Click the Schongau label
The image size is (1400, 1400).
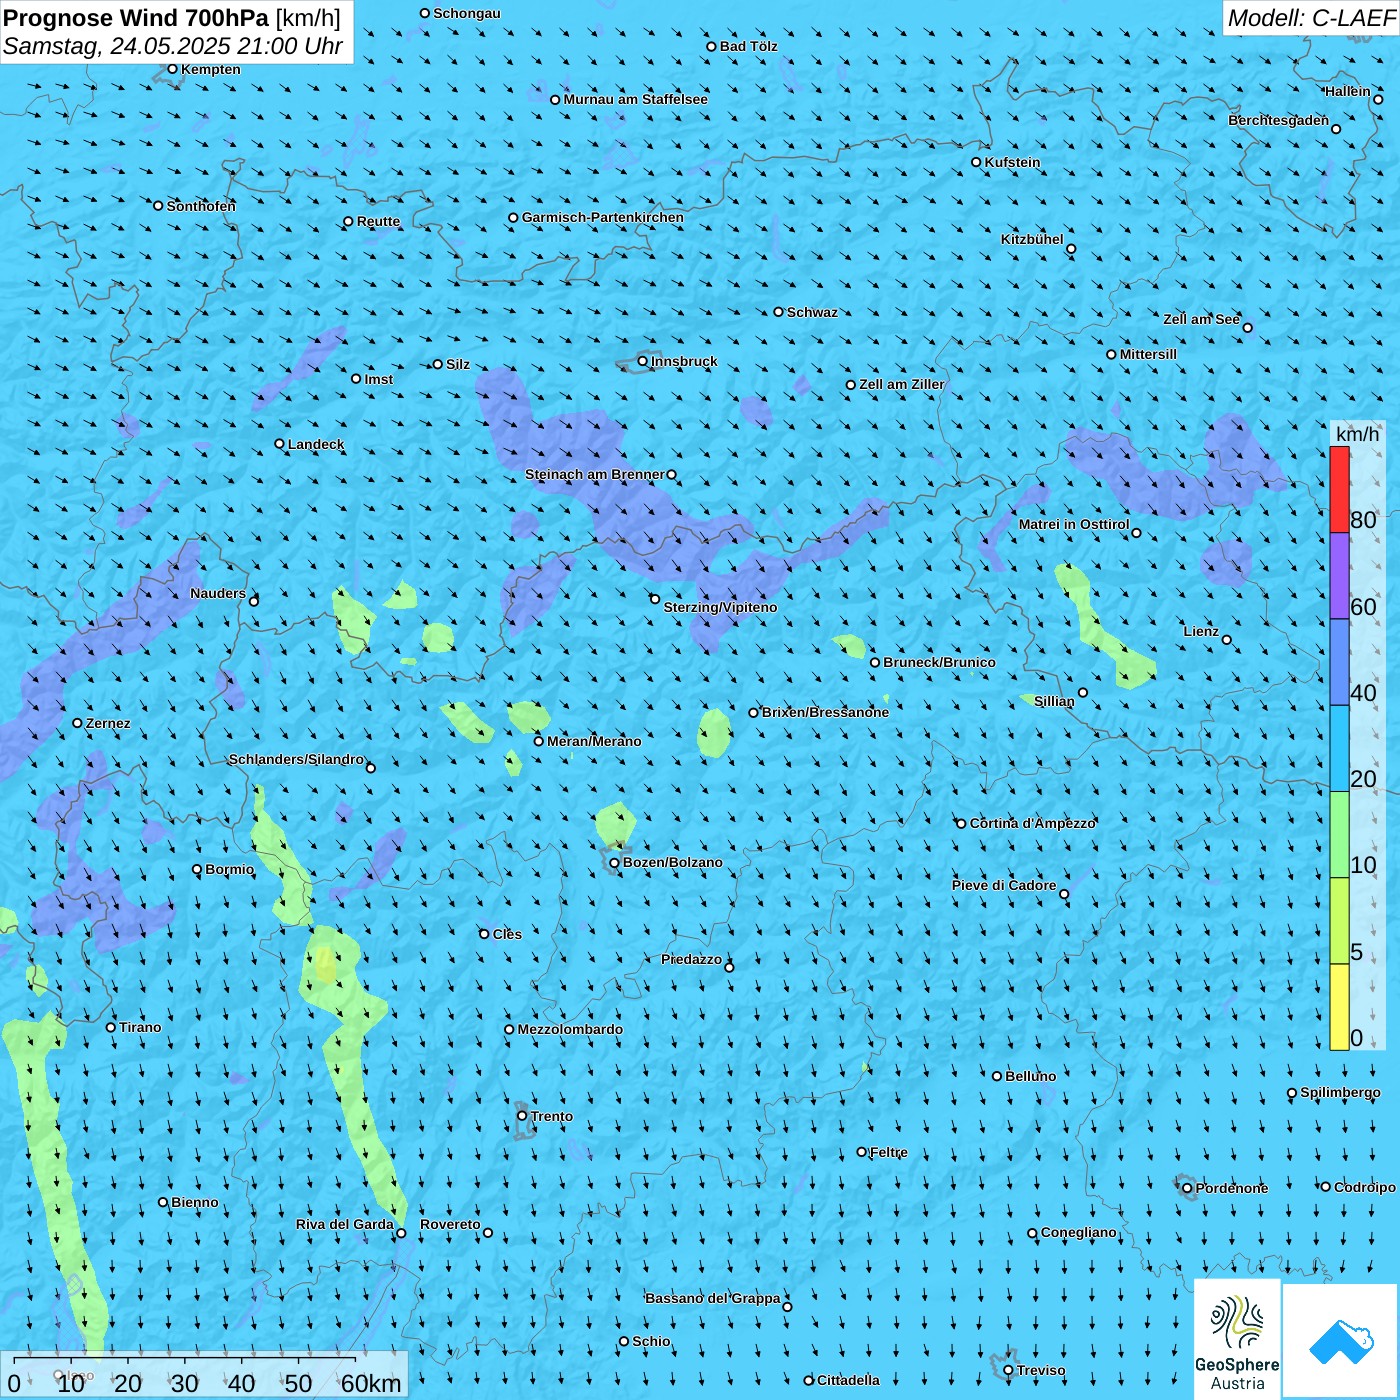[x=467, y=13]
